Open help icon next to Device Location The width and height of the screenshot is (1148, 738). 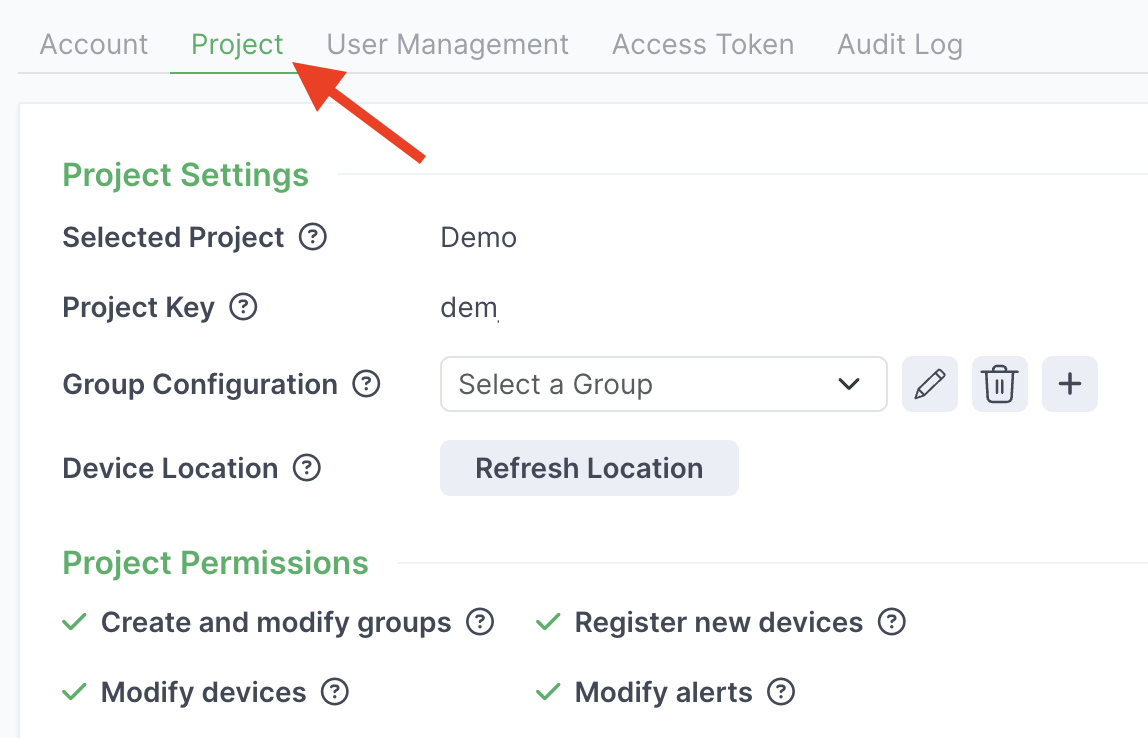[x=307, y=469]
